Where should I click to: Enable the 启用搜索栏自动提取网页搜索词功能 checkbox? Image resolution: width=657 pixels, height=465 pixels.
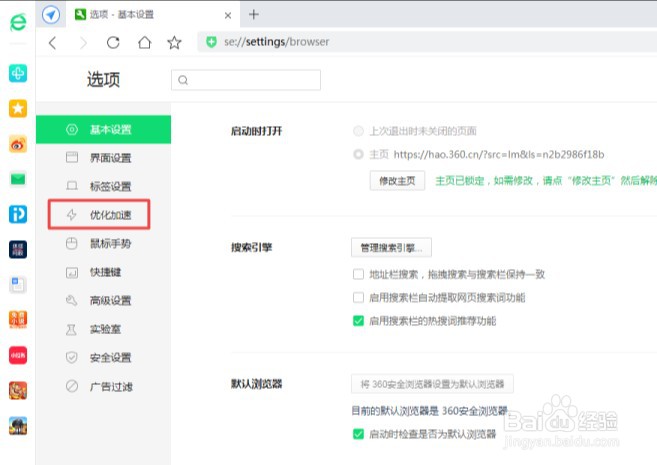[x=358, y=297]
